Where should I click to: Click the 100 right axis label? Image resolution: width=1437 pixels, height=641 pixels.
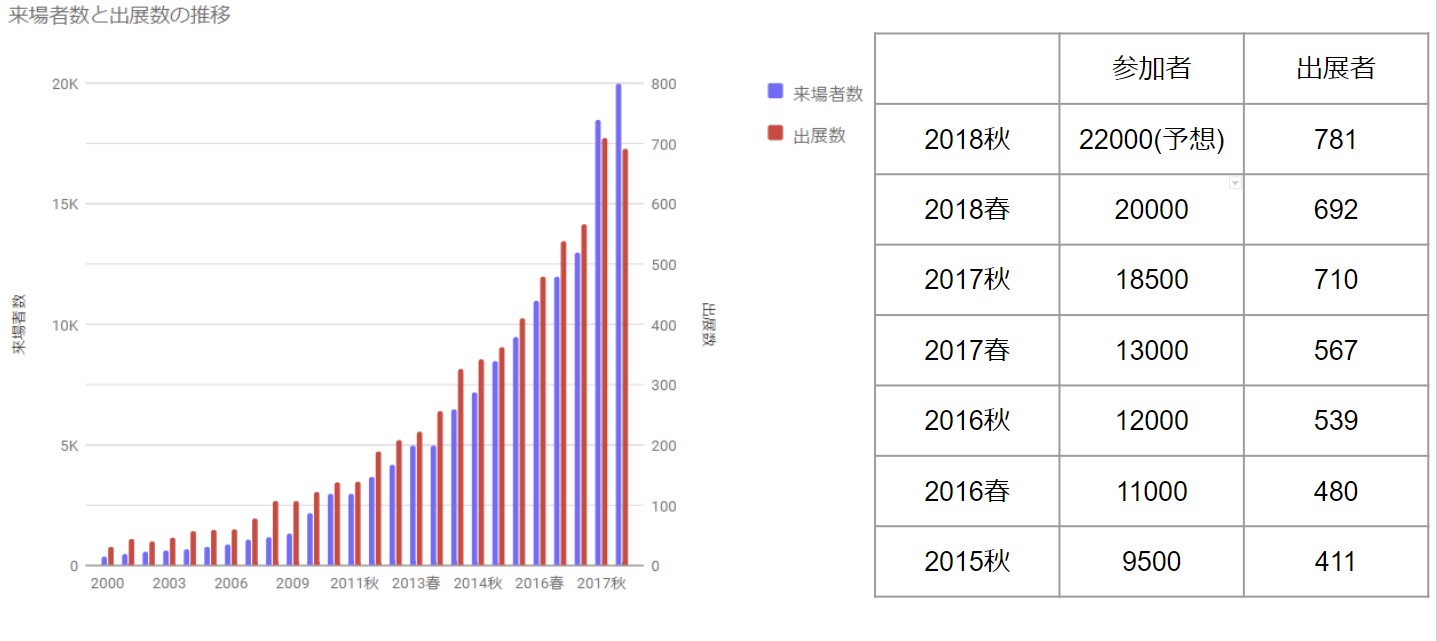pyautogui.click(x=663, y=506)
